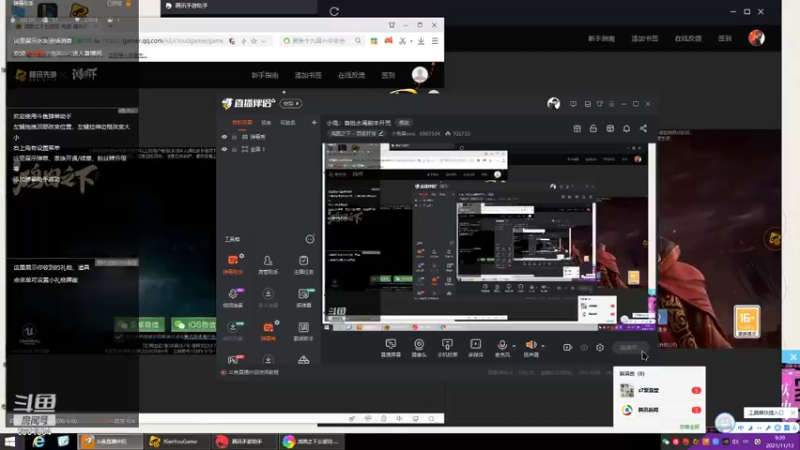Open browser downloads icon

tap(421, 41)
